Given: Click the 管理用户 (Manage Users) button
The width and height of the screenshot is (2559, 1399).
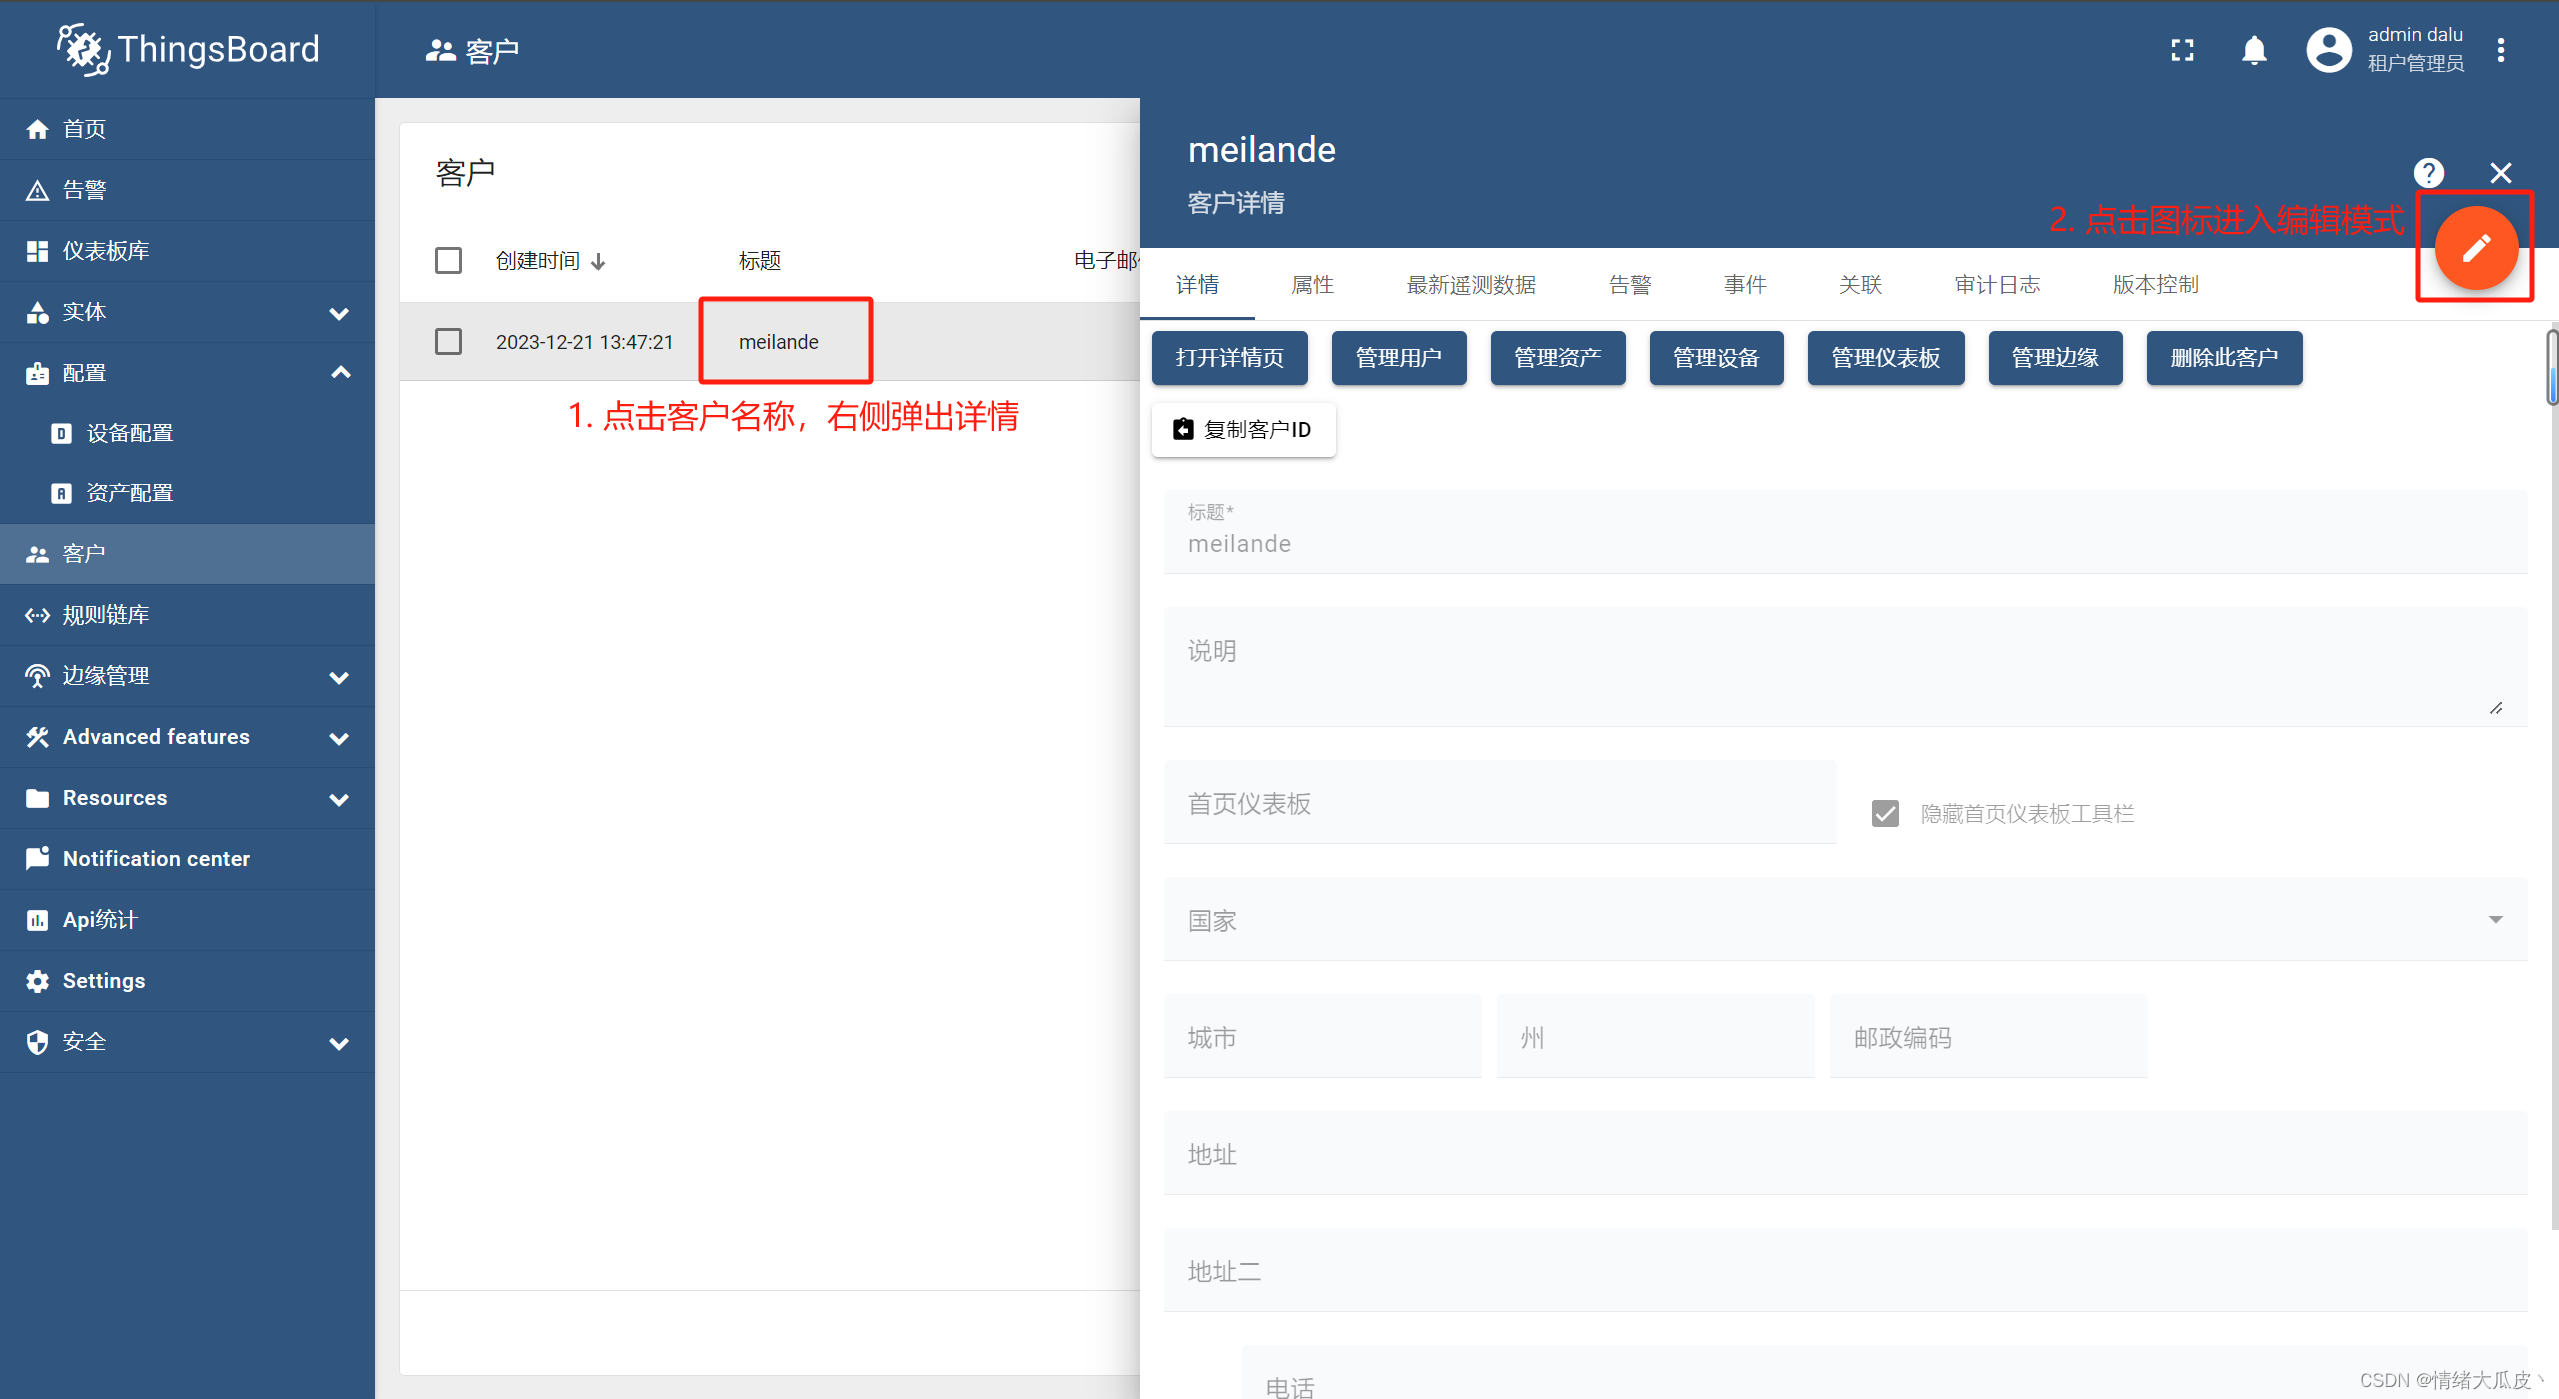Looking at the screenshot, I should [1397, 357].
